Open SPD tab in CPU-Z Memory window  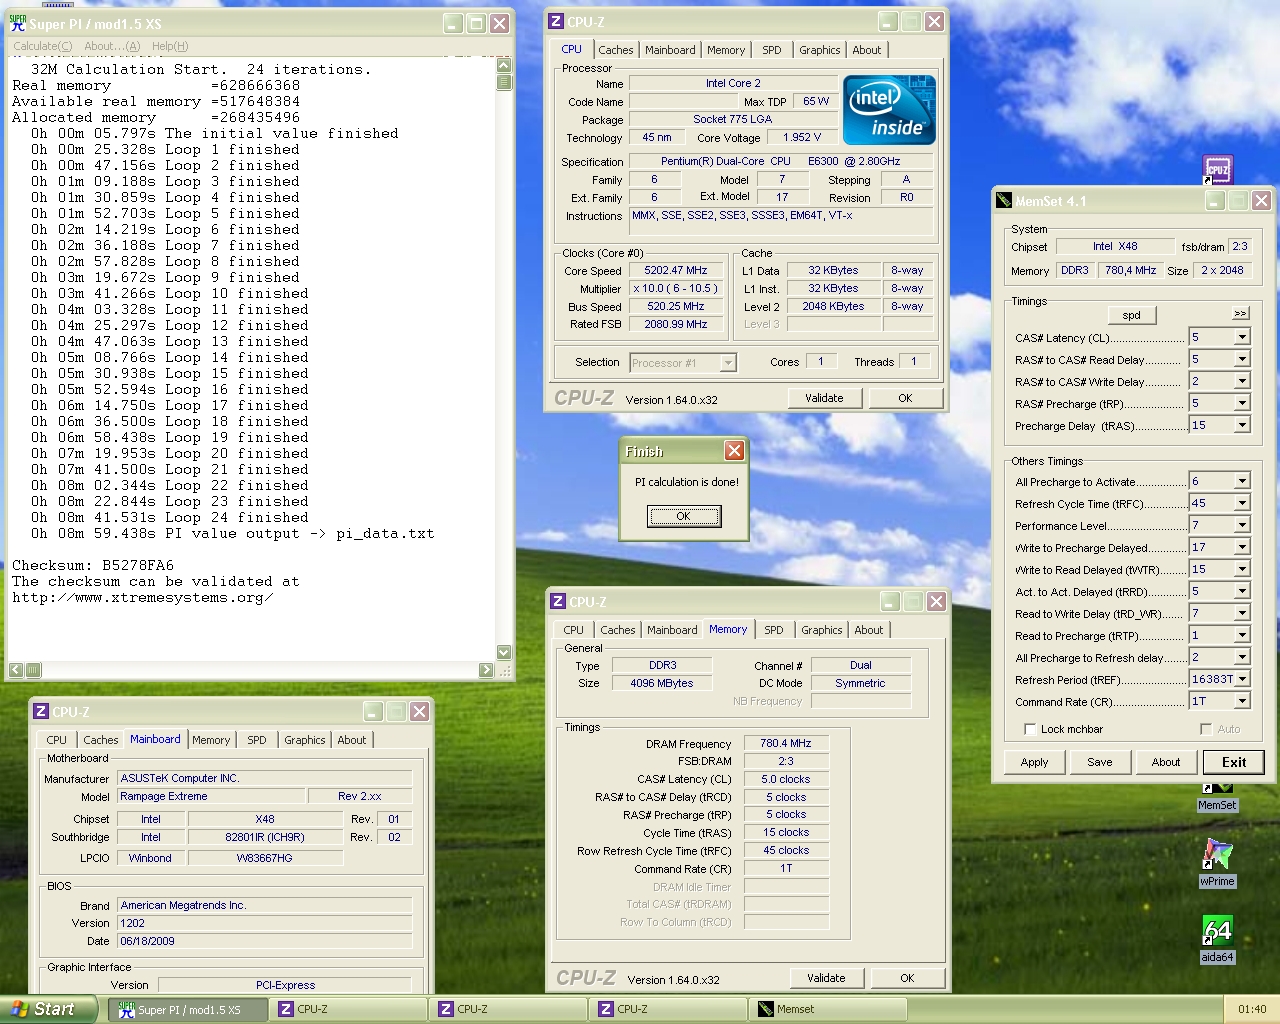point(774,630)
